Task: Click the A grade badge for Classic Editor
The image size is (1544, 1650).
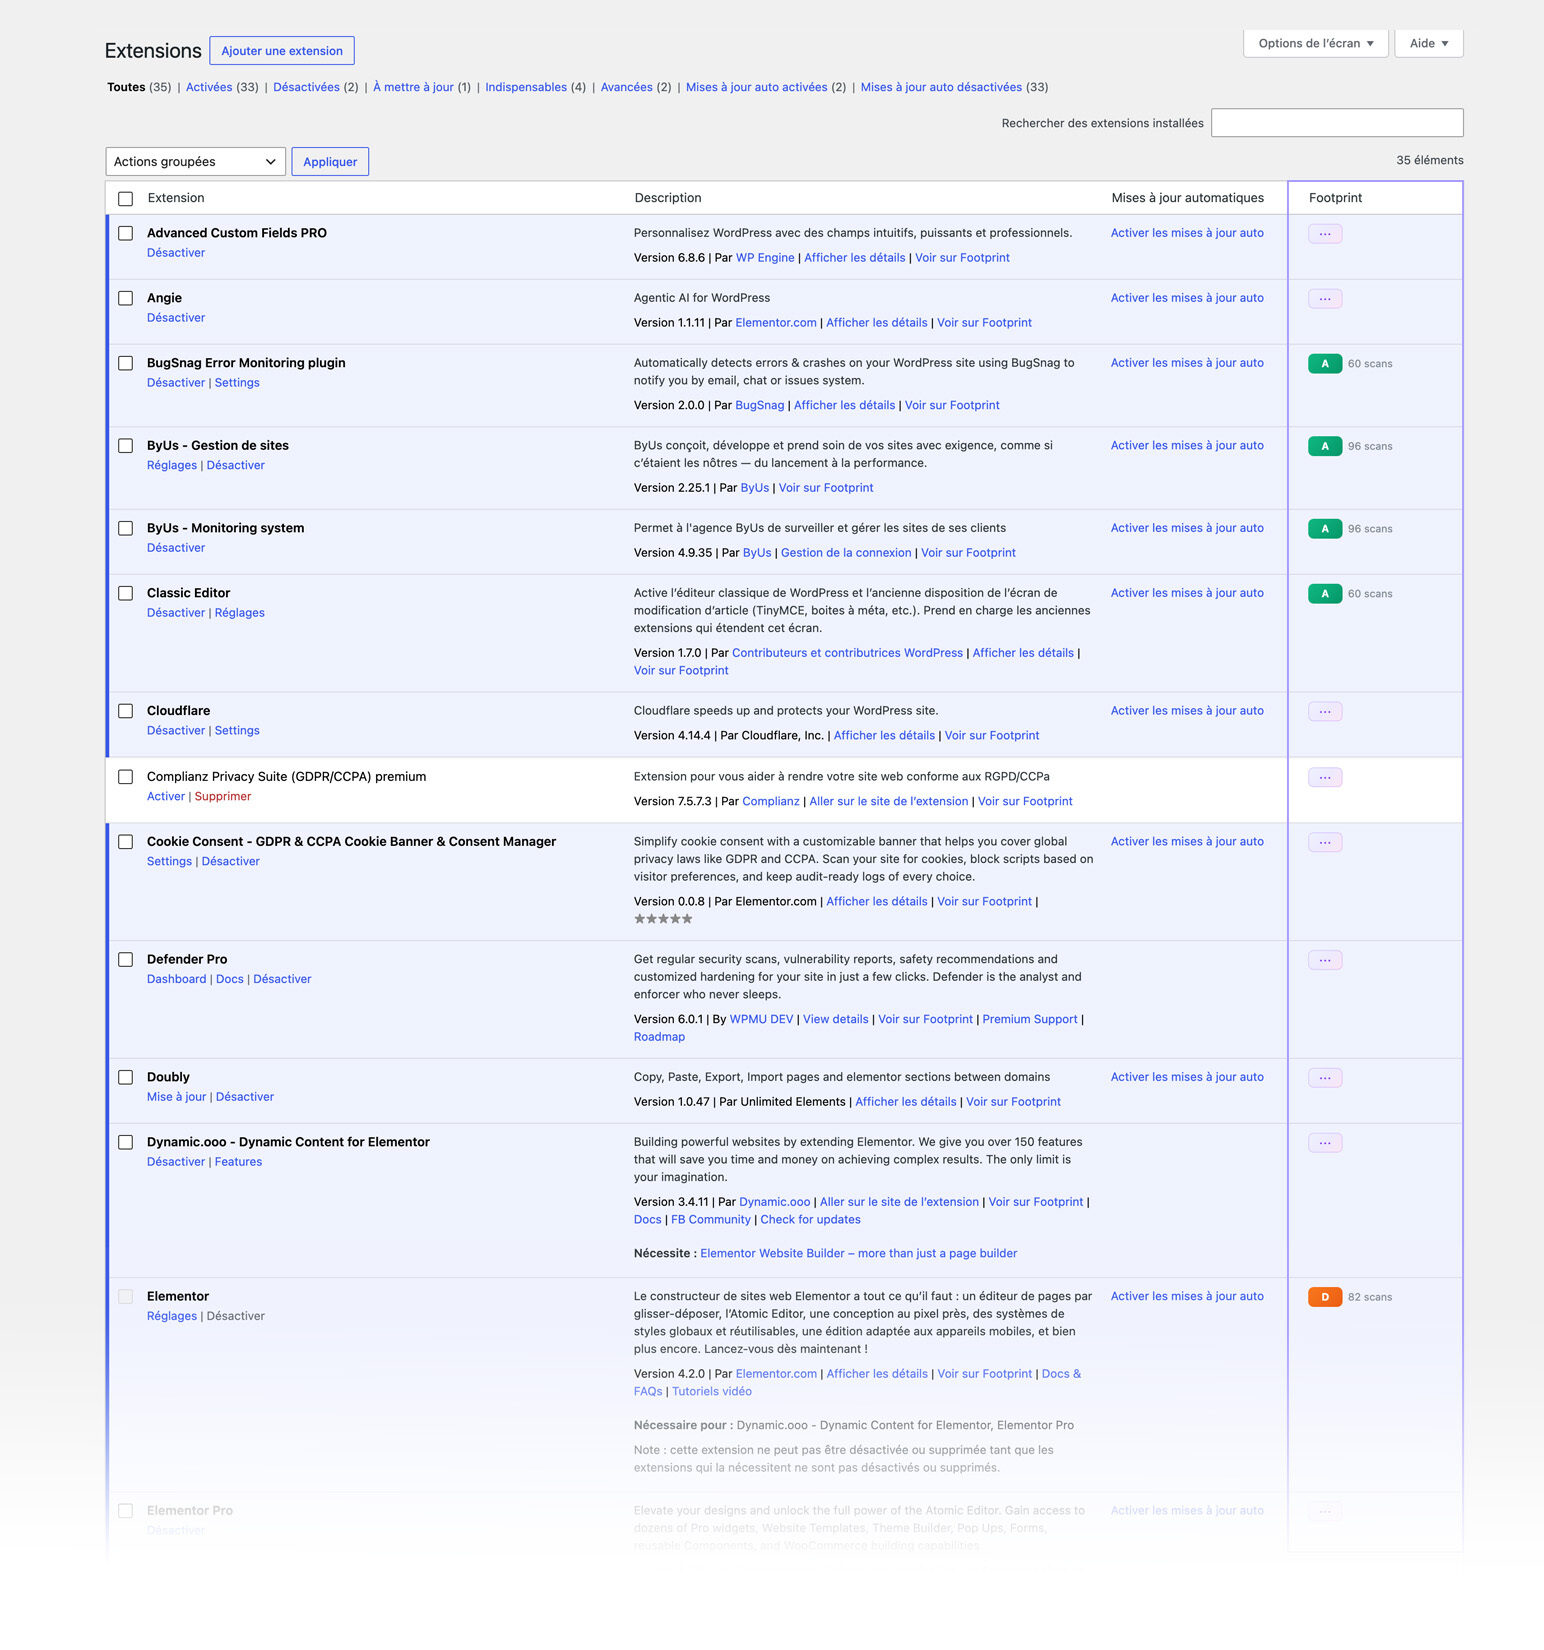Action: 1325,594
